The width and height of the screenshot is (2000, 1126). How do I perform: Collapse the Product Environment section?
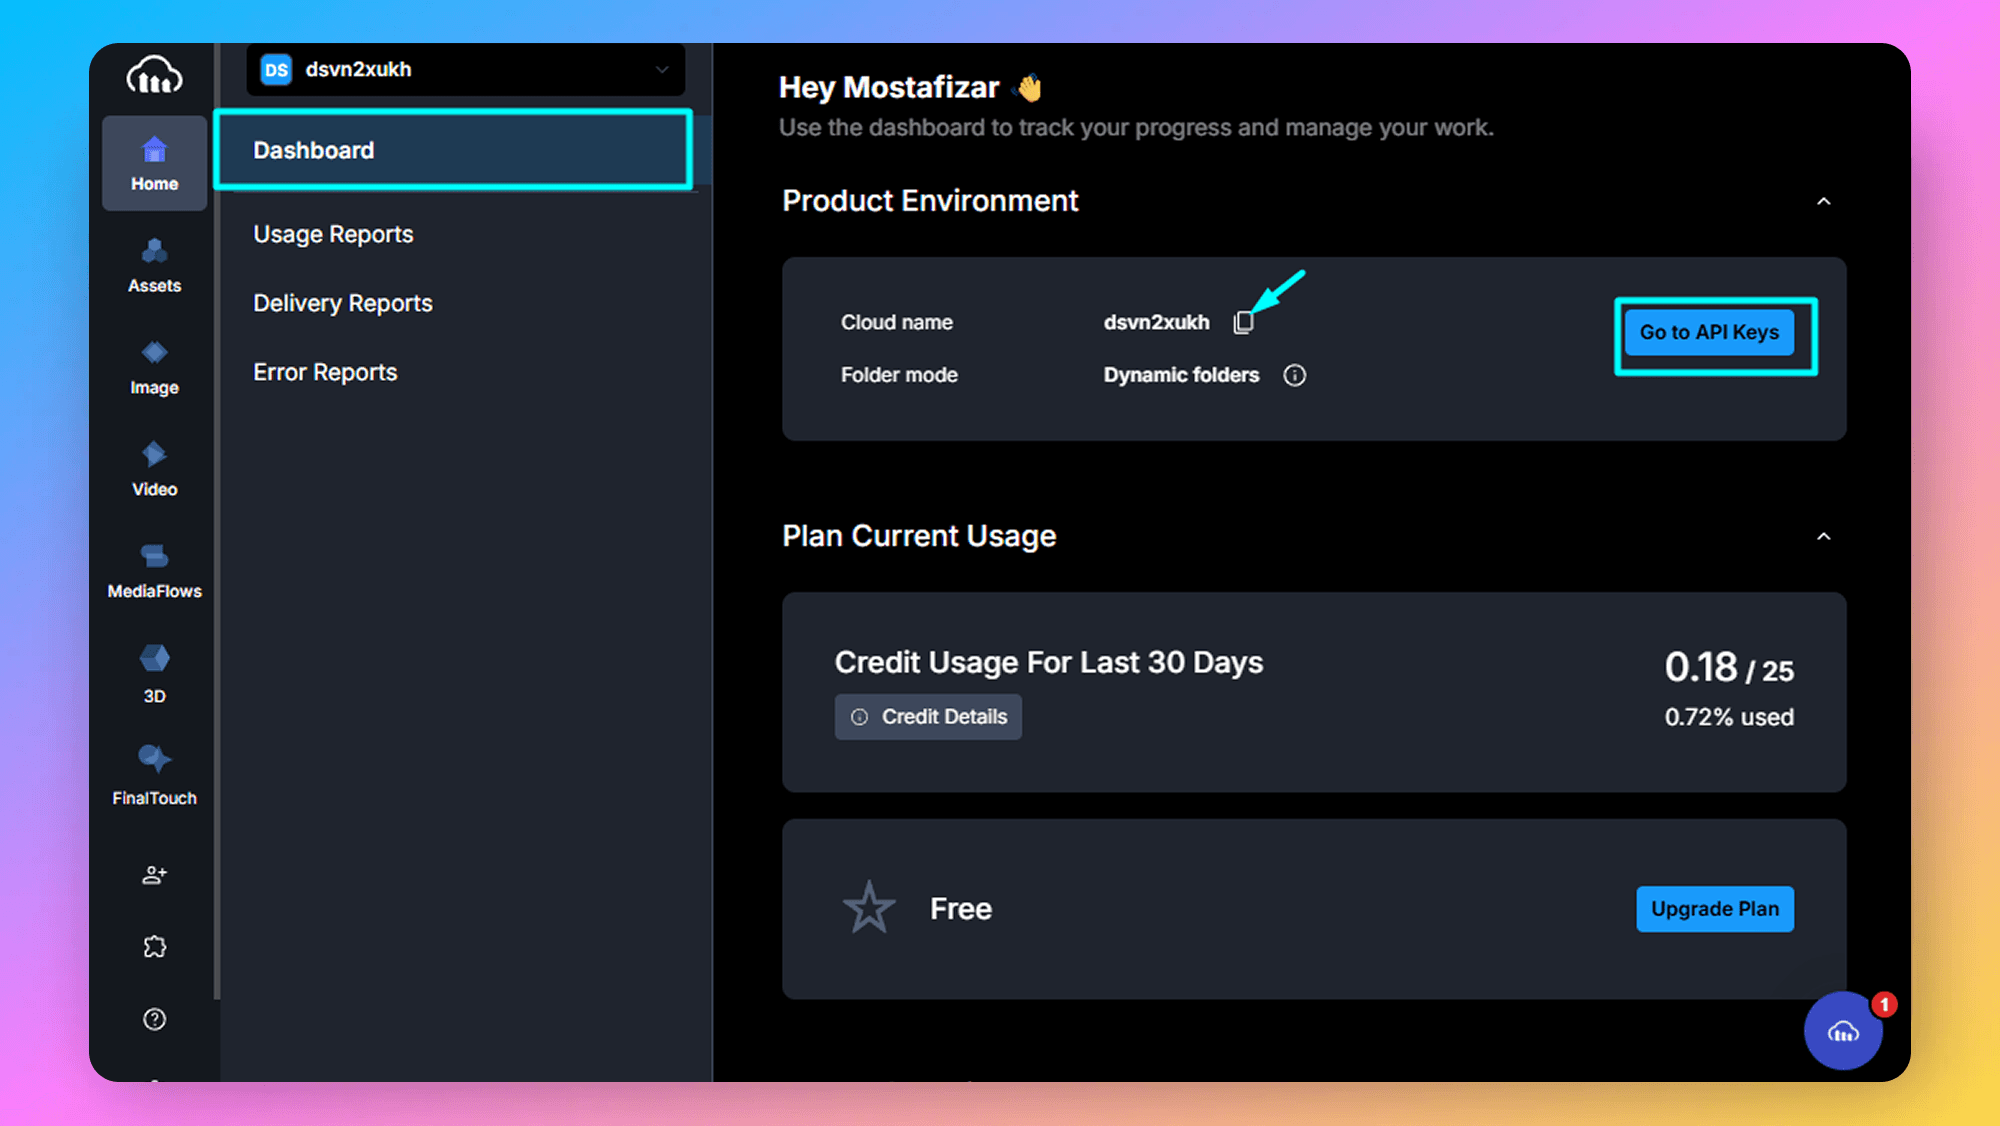1823,201
